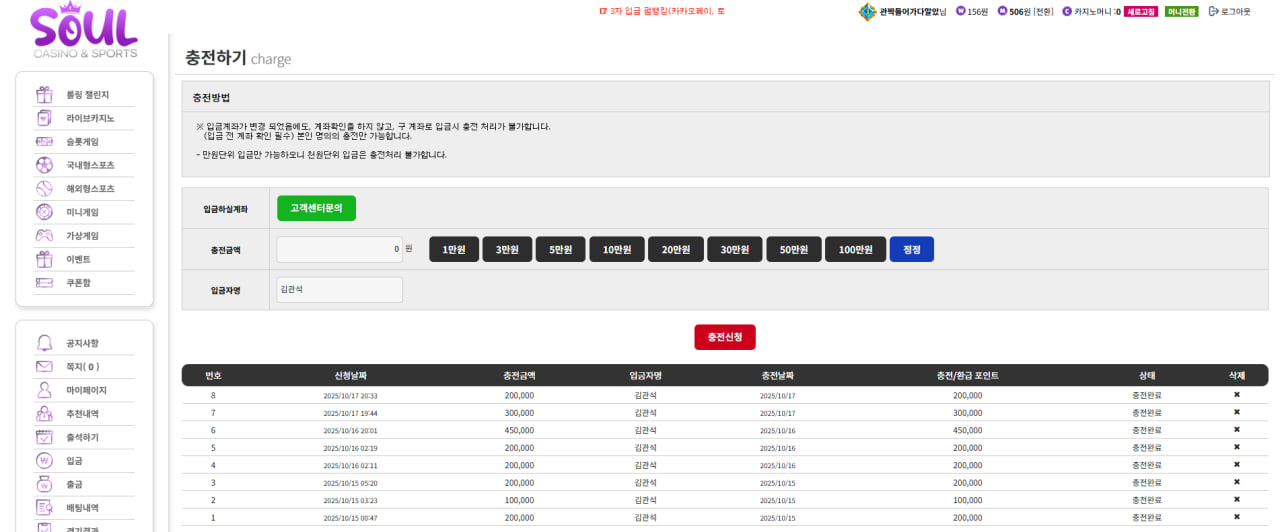The width and height of the screenshot is (1280, 532).
Task: Open 출석하기 menu item
Action: coord(82,437)
